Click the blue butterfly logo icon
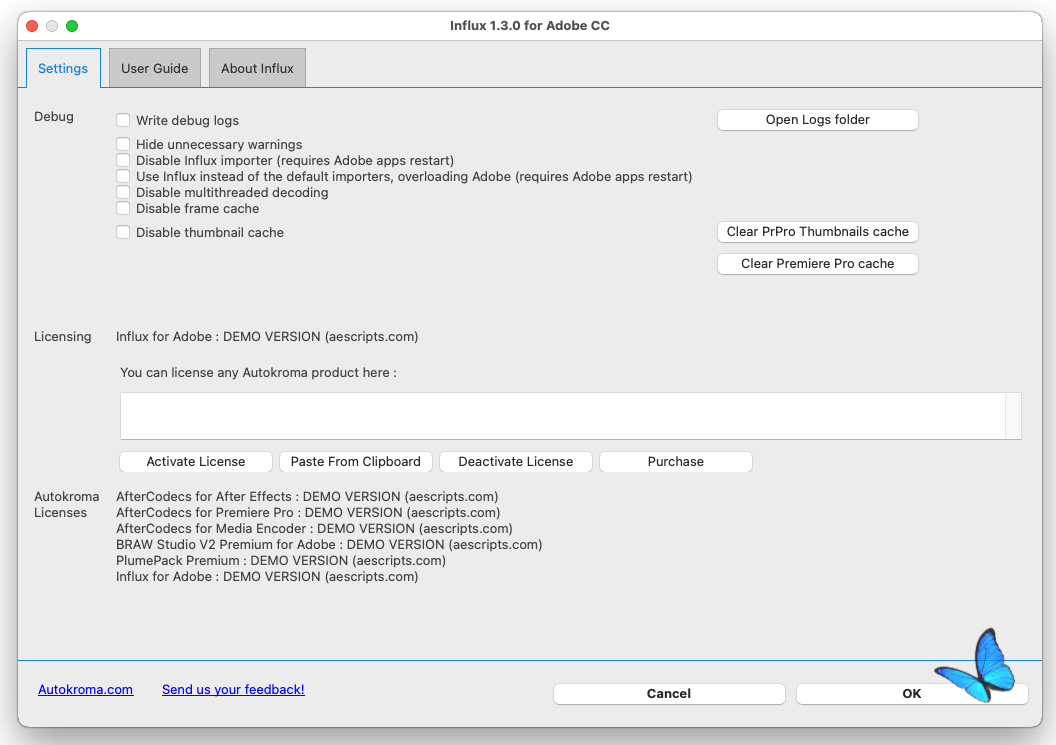This screenshot has width=1056, height=745. [977, 666]
